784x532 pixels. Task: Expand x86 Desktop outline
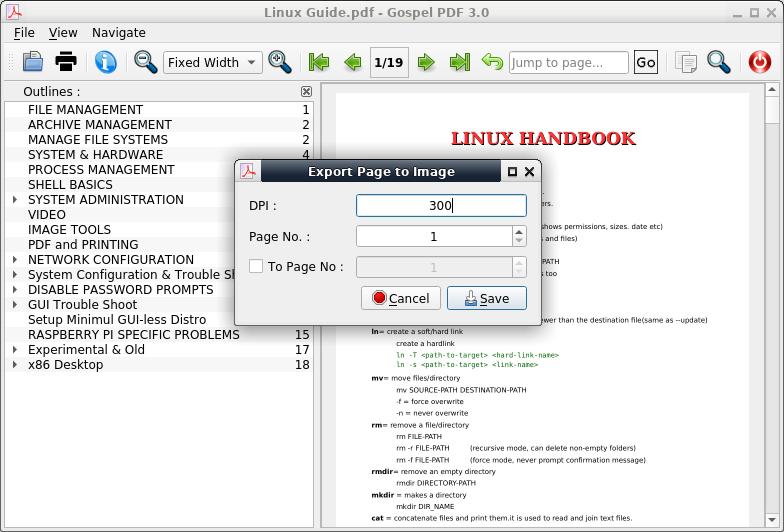(x=15, y=364)
